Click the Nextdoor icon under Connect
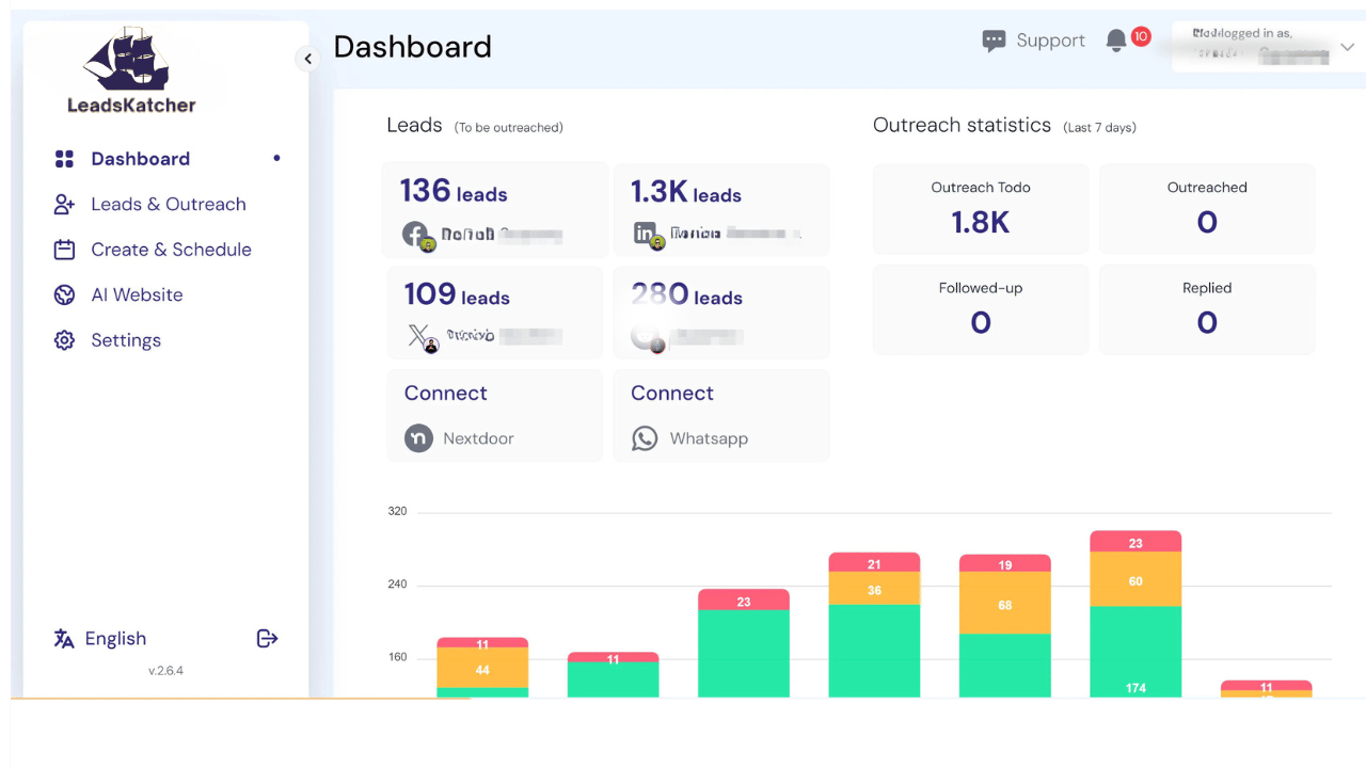This screenshot has width=1366, height=768. (418, 438)
